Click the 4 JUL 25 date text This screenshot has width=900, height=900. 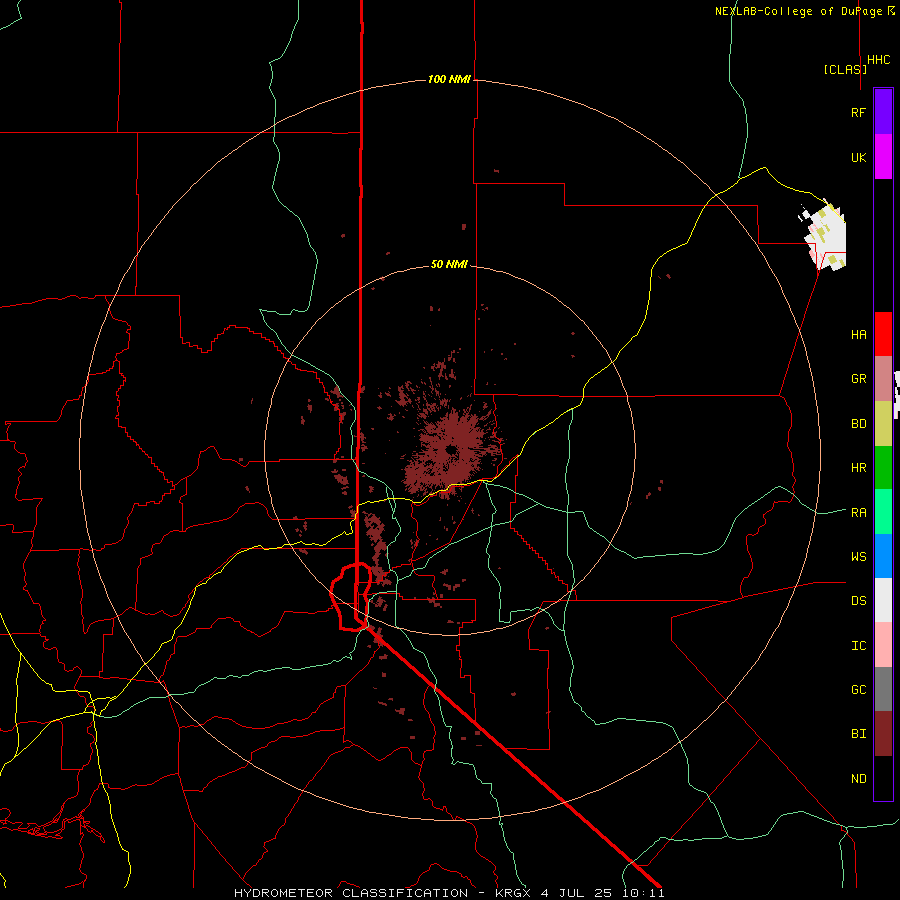click(577, 893)
